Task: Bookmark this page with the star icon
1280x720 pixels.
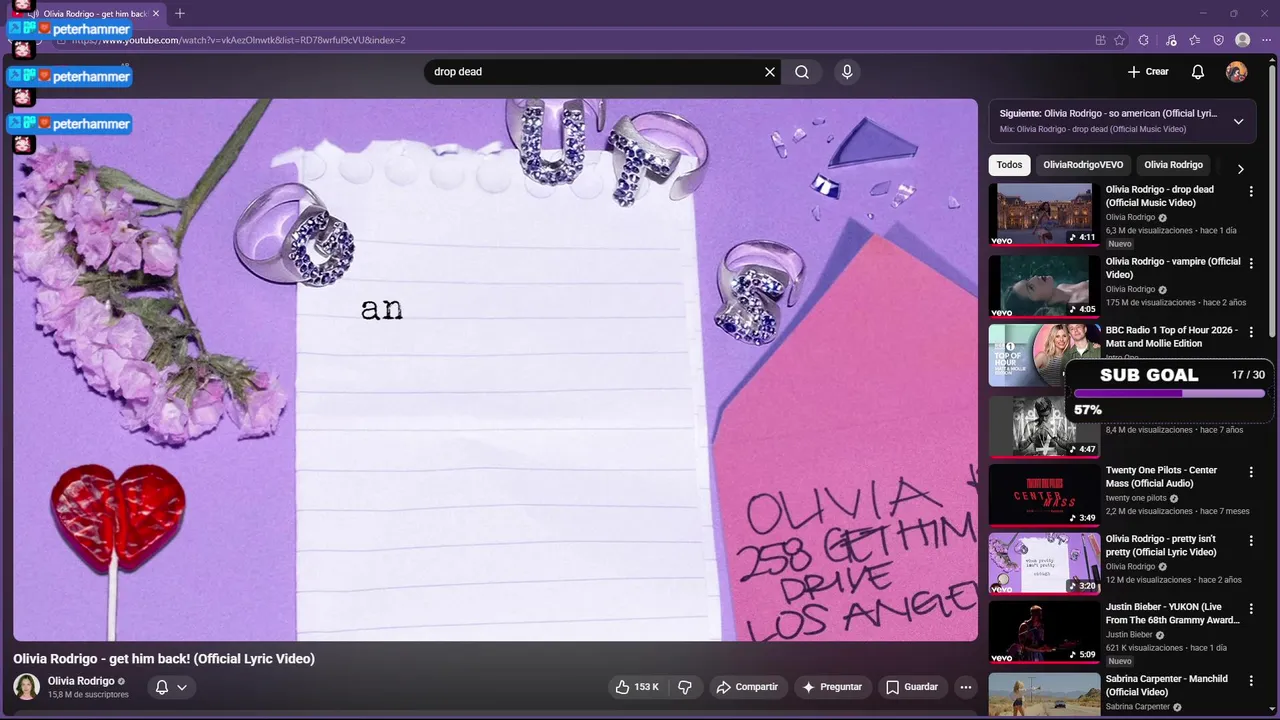Action: (x=1119, y=40)
